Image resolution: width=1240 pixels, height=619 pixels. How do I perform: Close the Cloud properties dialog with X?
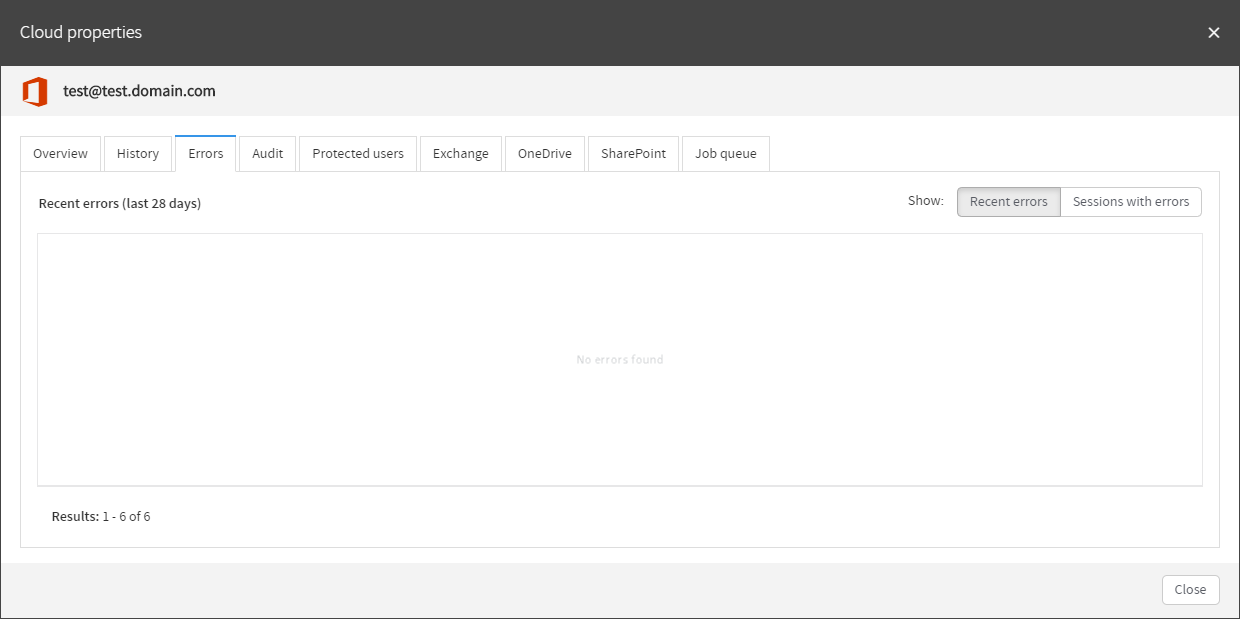(1214, 33)
